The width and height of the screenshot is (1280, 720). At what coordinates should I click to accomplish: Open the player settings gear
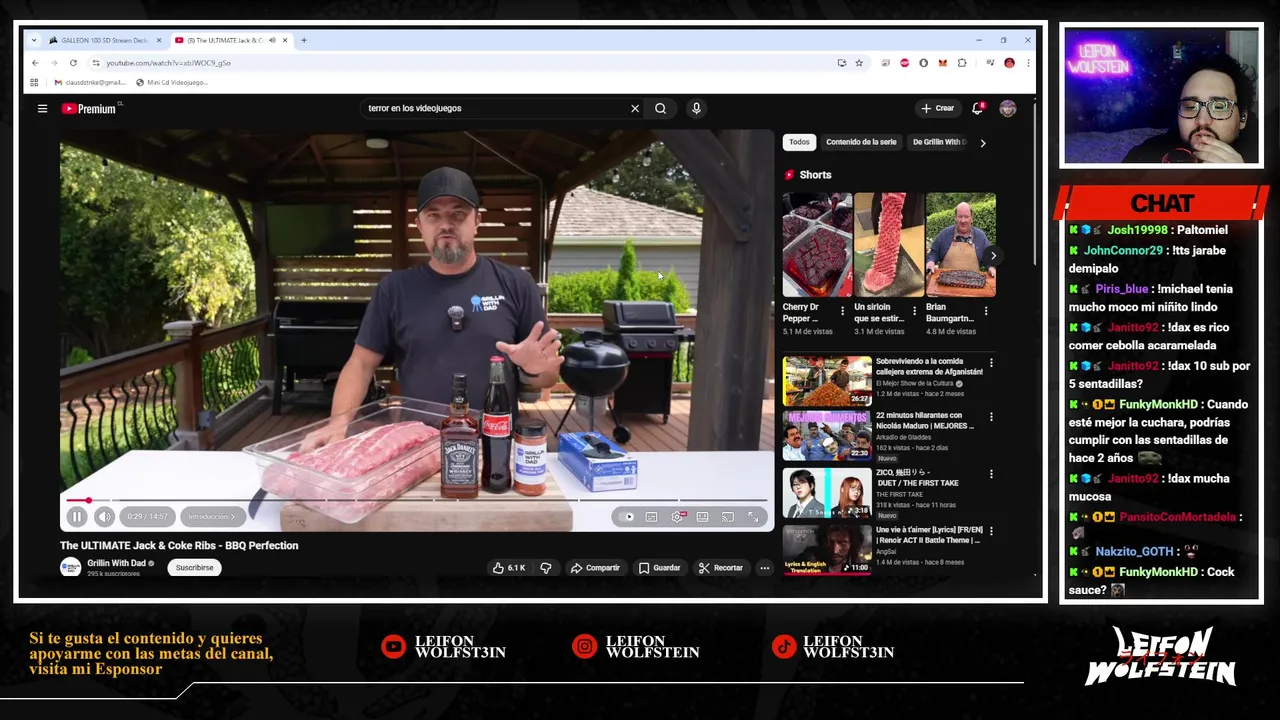click(677, 517)
